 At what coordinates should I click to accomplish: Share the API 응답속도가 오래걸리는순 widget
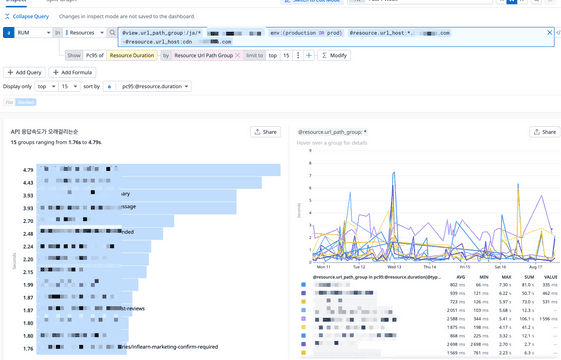coord(265,132)
